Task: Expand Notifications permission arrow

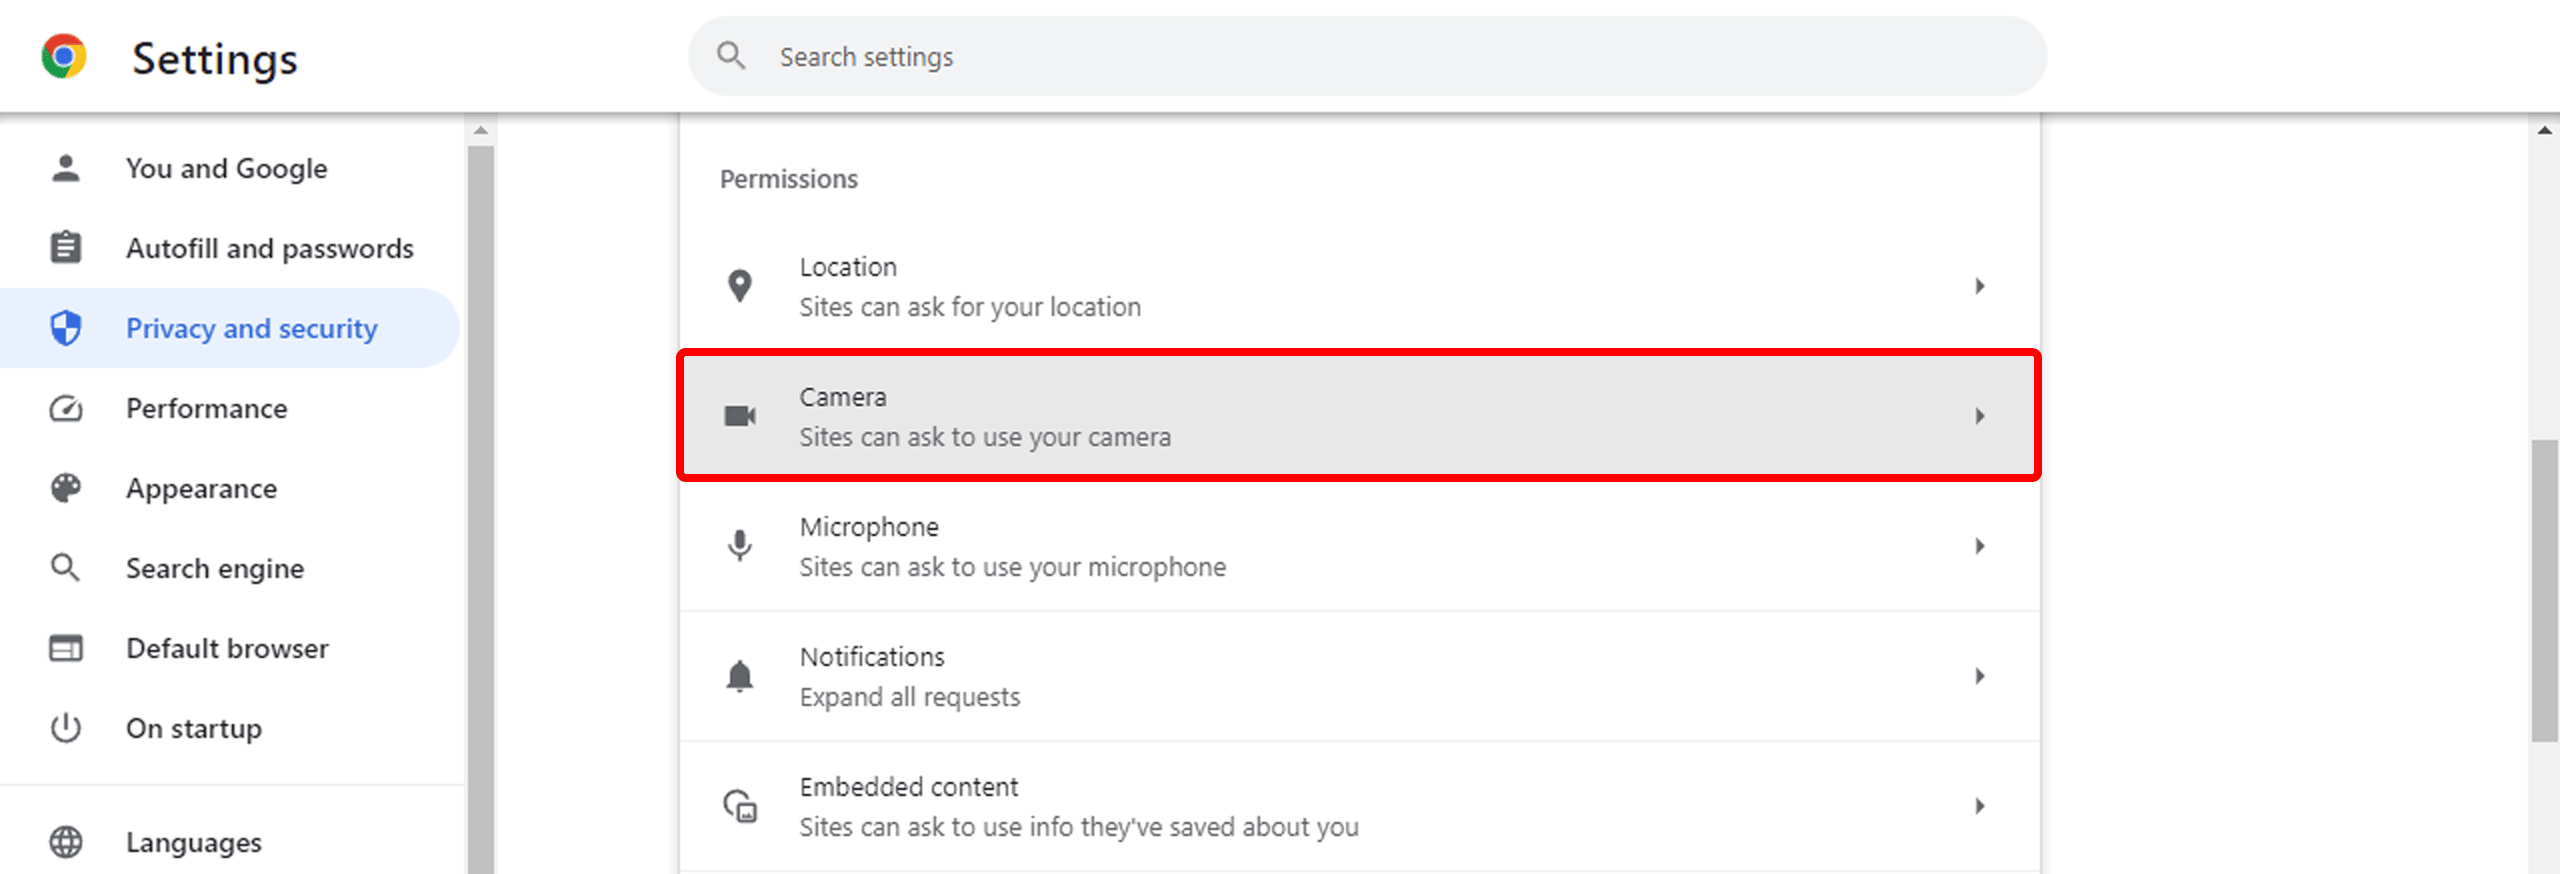Action: 1980,676
